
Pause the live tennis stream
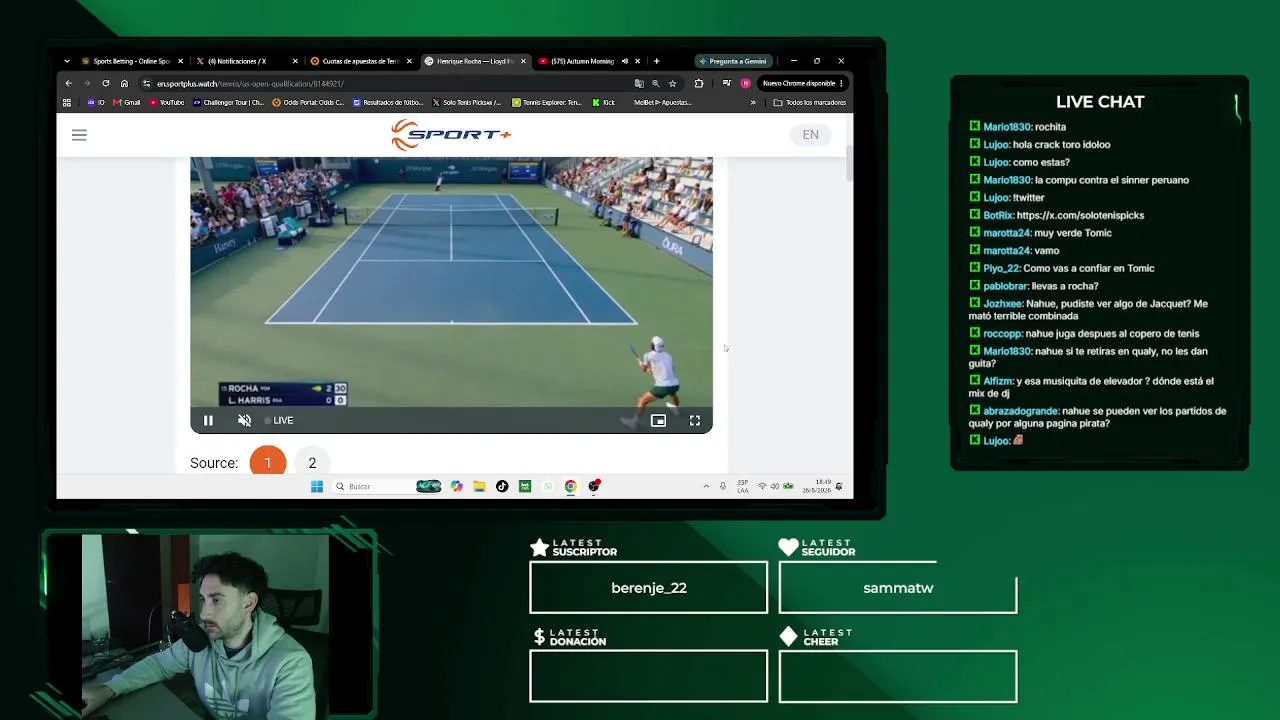coord(208,421)
